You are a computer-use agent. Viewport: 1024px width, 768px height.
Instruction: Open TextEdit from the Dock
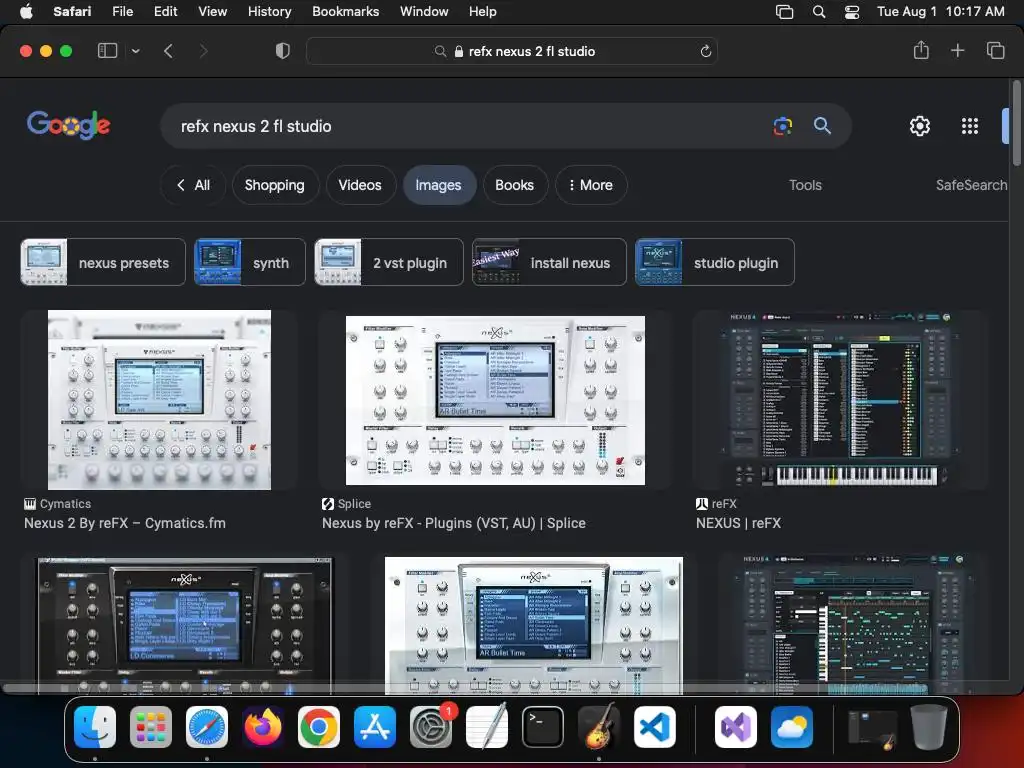487,726
